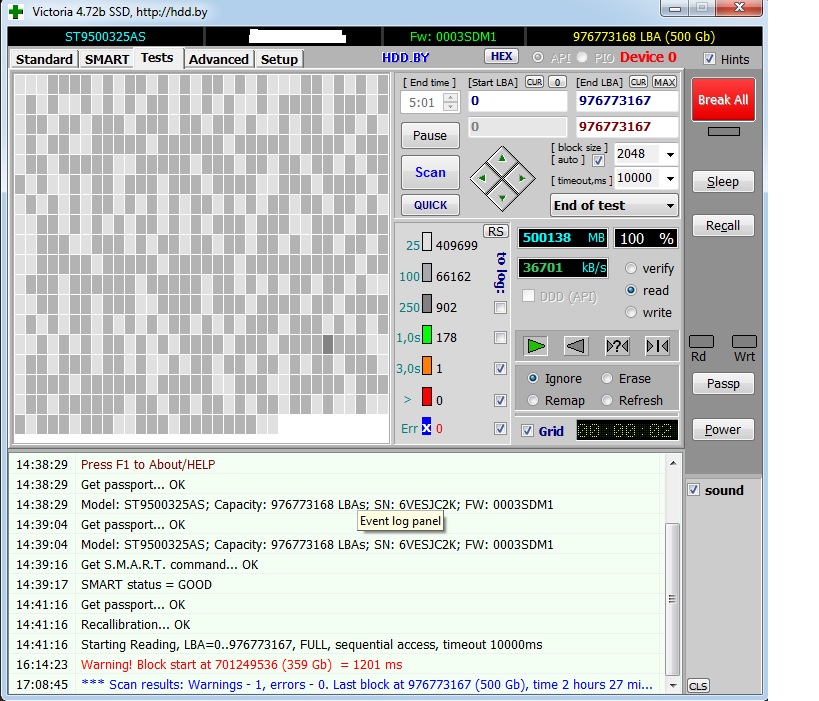Click End time spinner down arrow
Viewport: 819px width, 701px height.
[450, 107]
